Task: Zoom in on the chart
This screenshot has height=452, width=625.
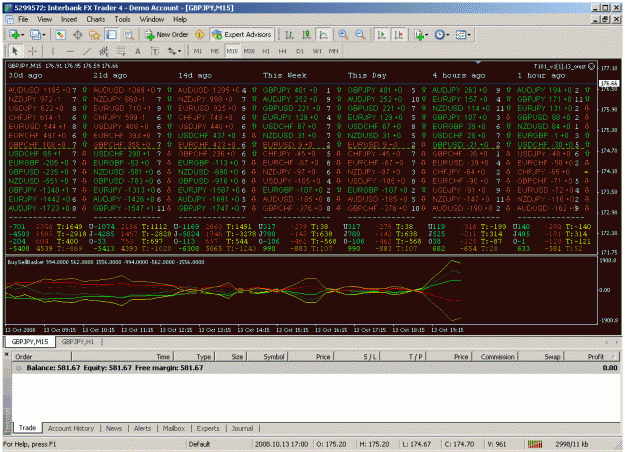Action: pos(343,35)
